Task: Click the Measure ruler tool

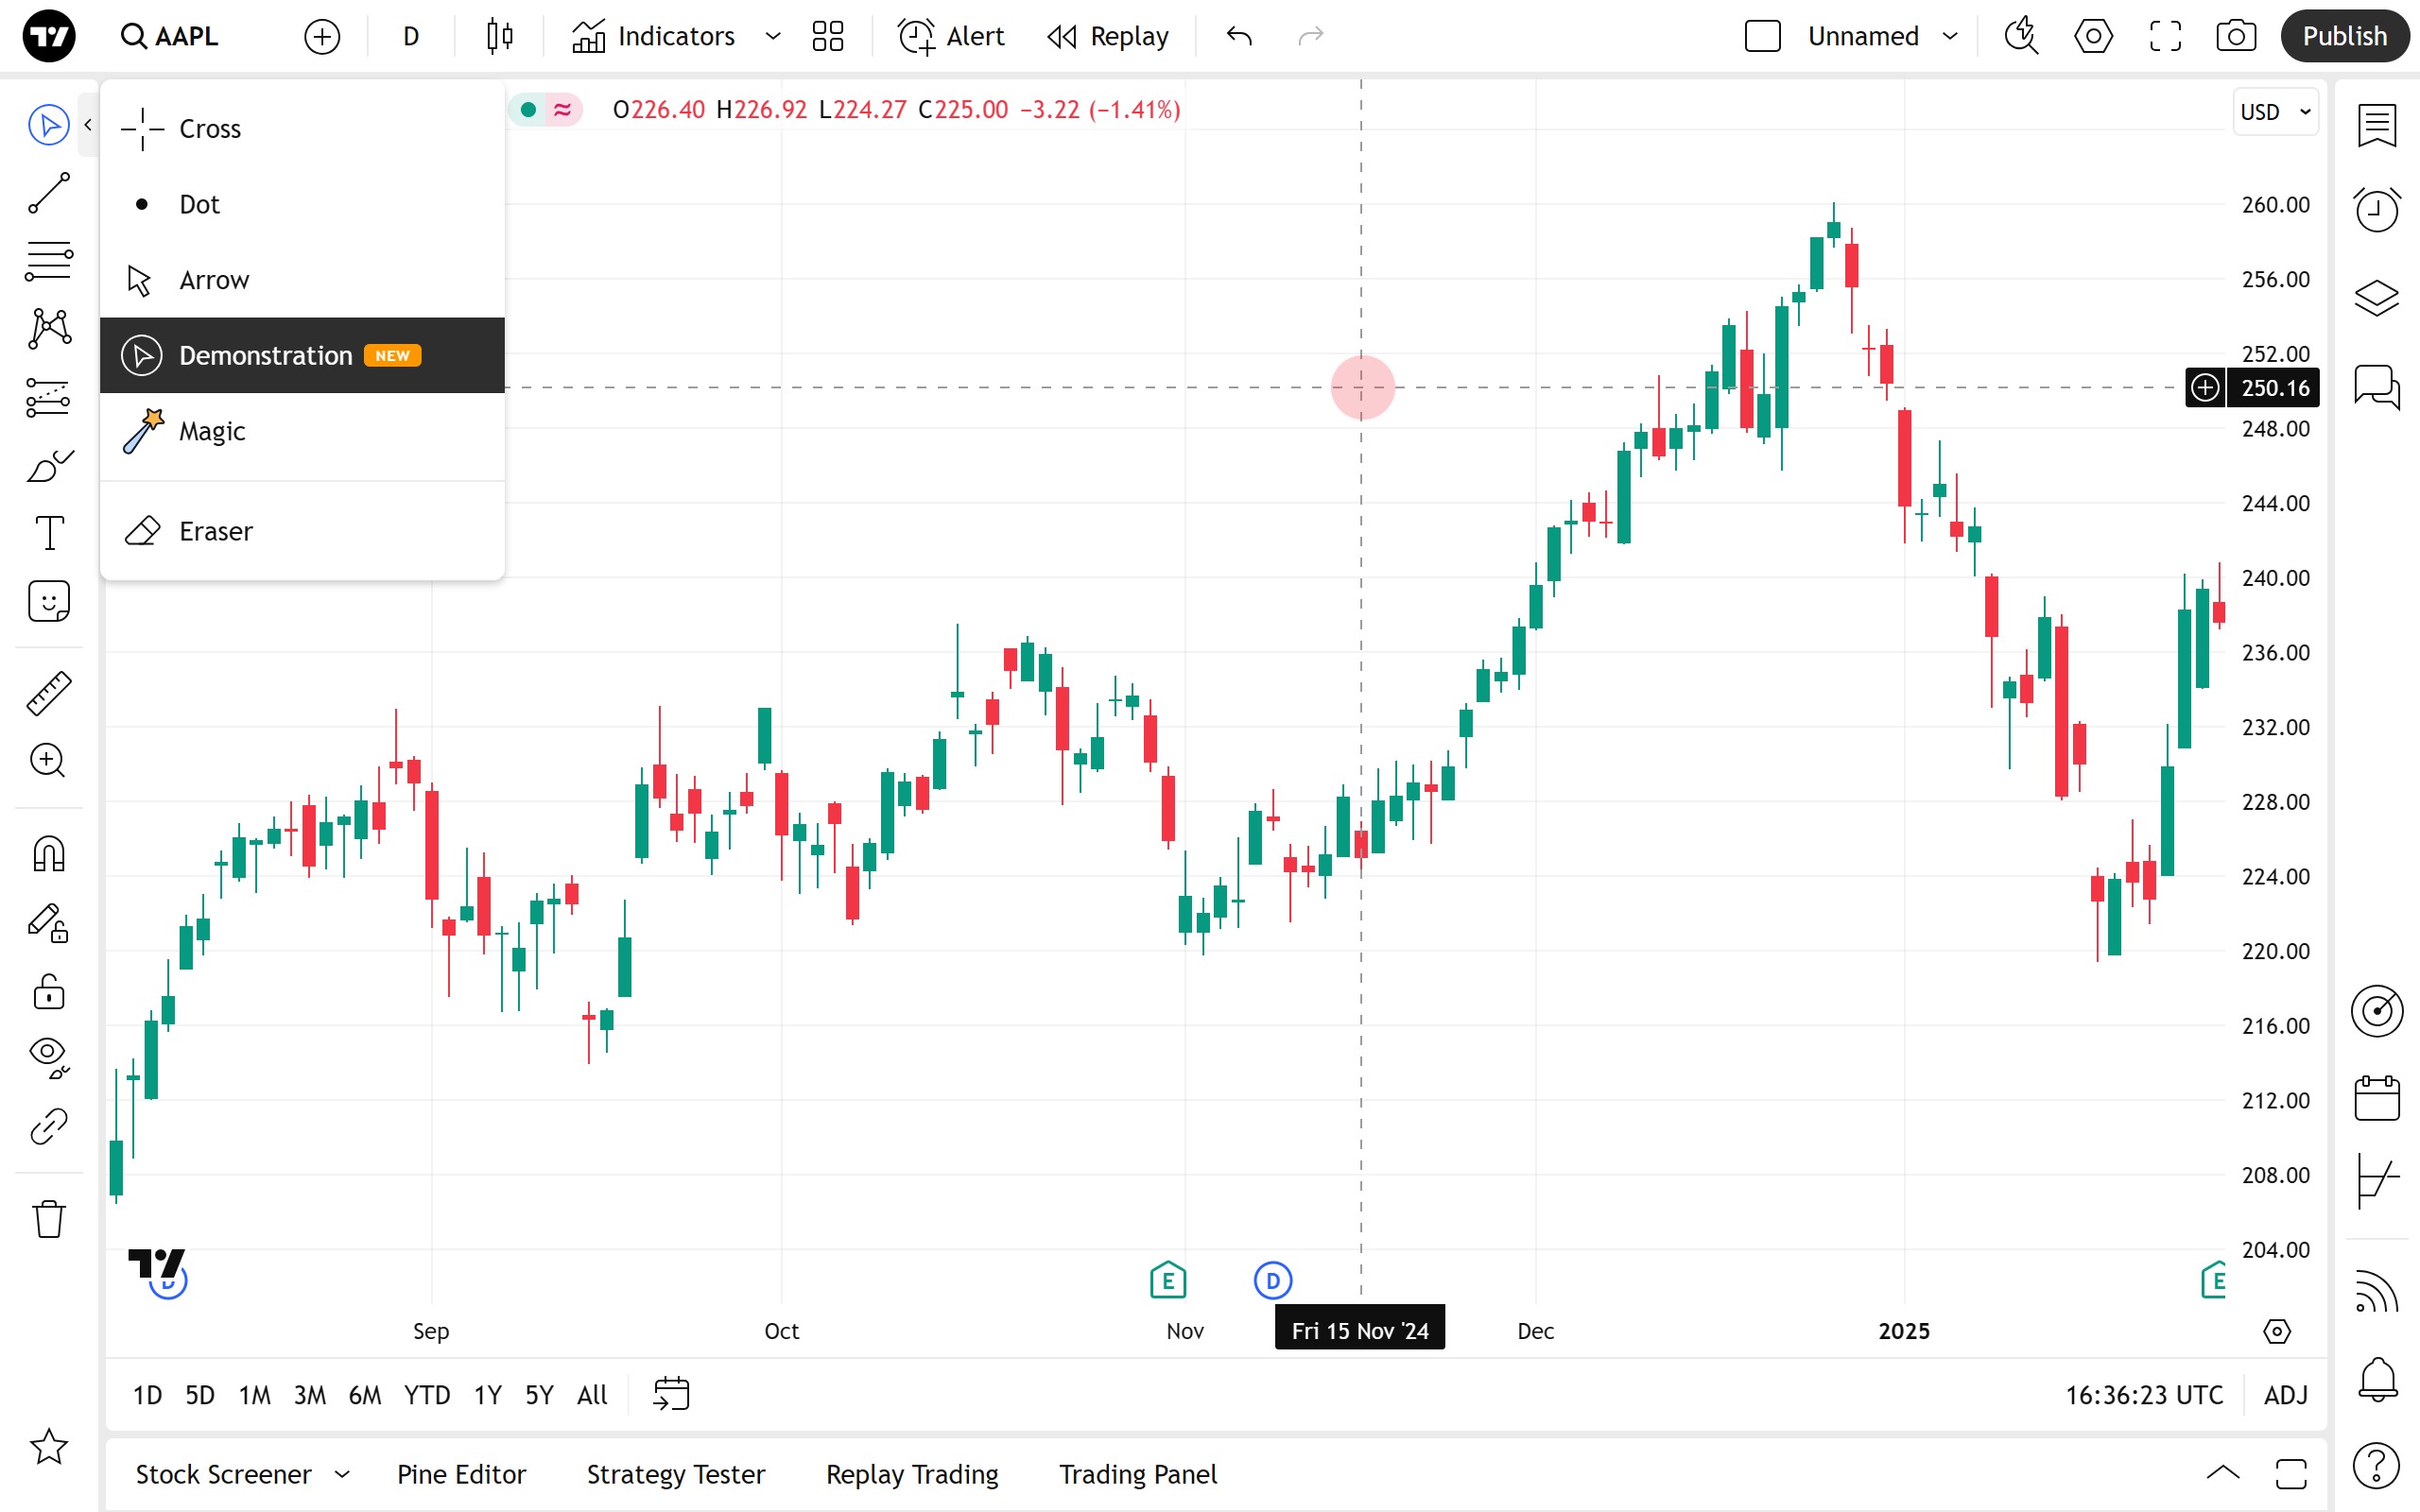Action: pyautogui.click(x=48, y=693)
